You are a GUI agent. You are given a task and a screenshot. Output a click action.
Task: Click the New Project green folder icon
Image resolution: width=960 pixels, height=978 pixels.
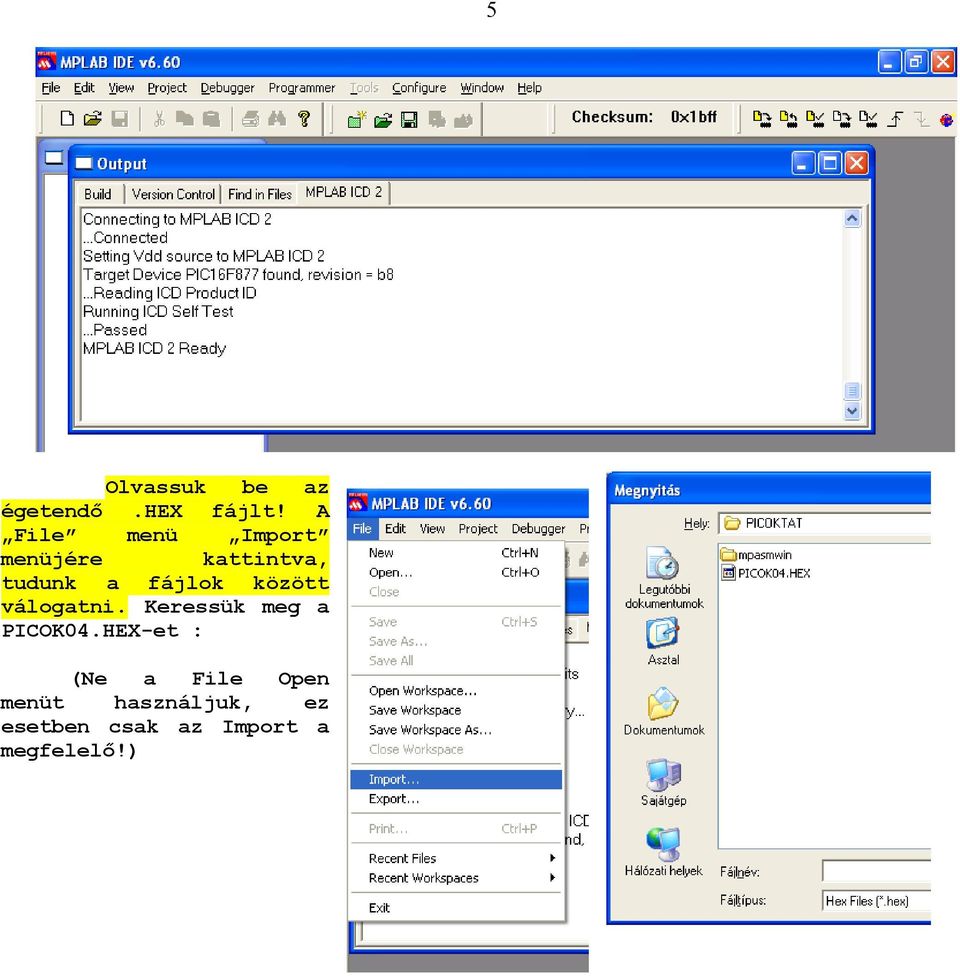click(x=356, y=119)
